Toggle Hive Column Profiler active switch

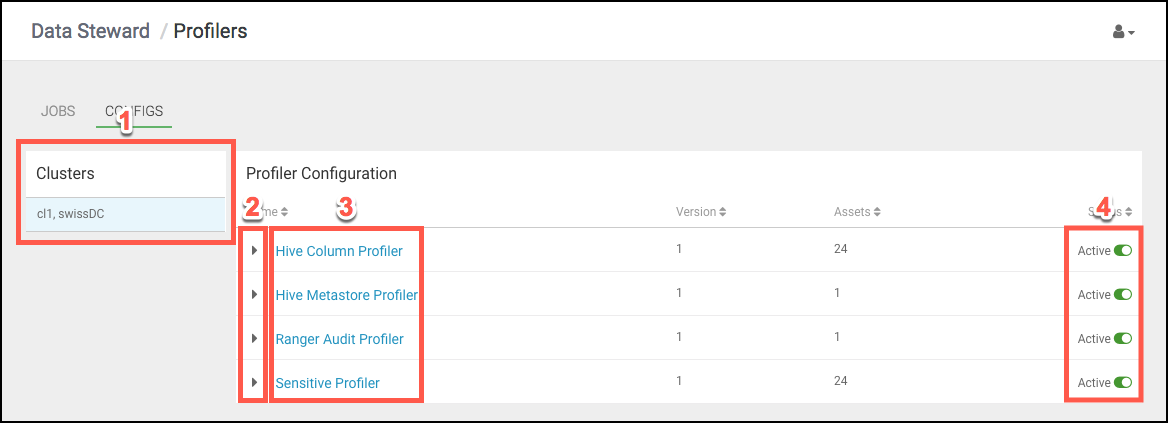tap(1123, 251)
